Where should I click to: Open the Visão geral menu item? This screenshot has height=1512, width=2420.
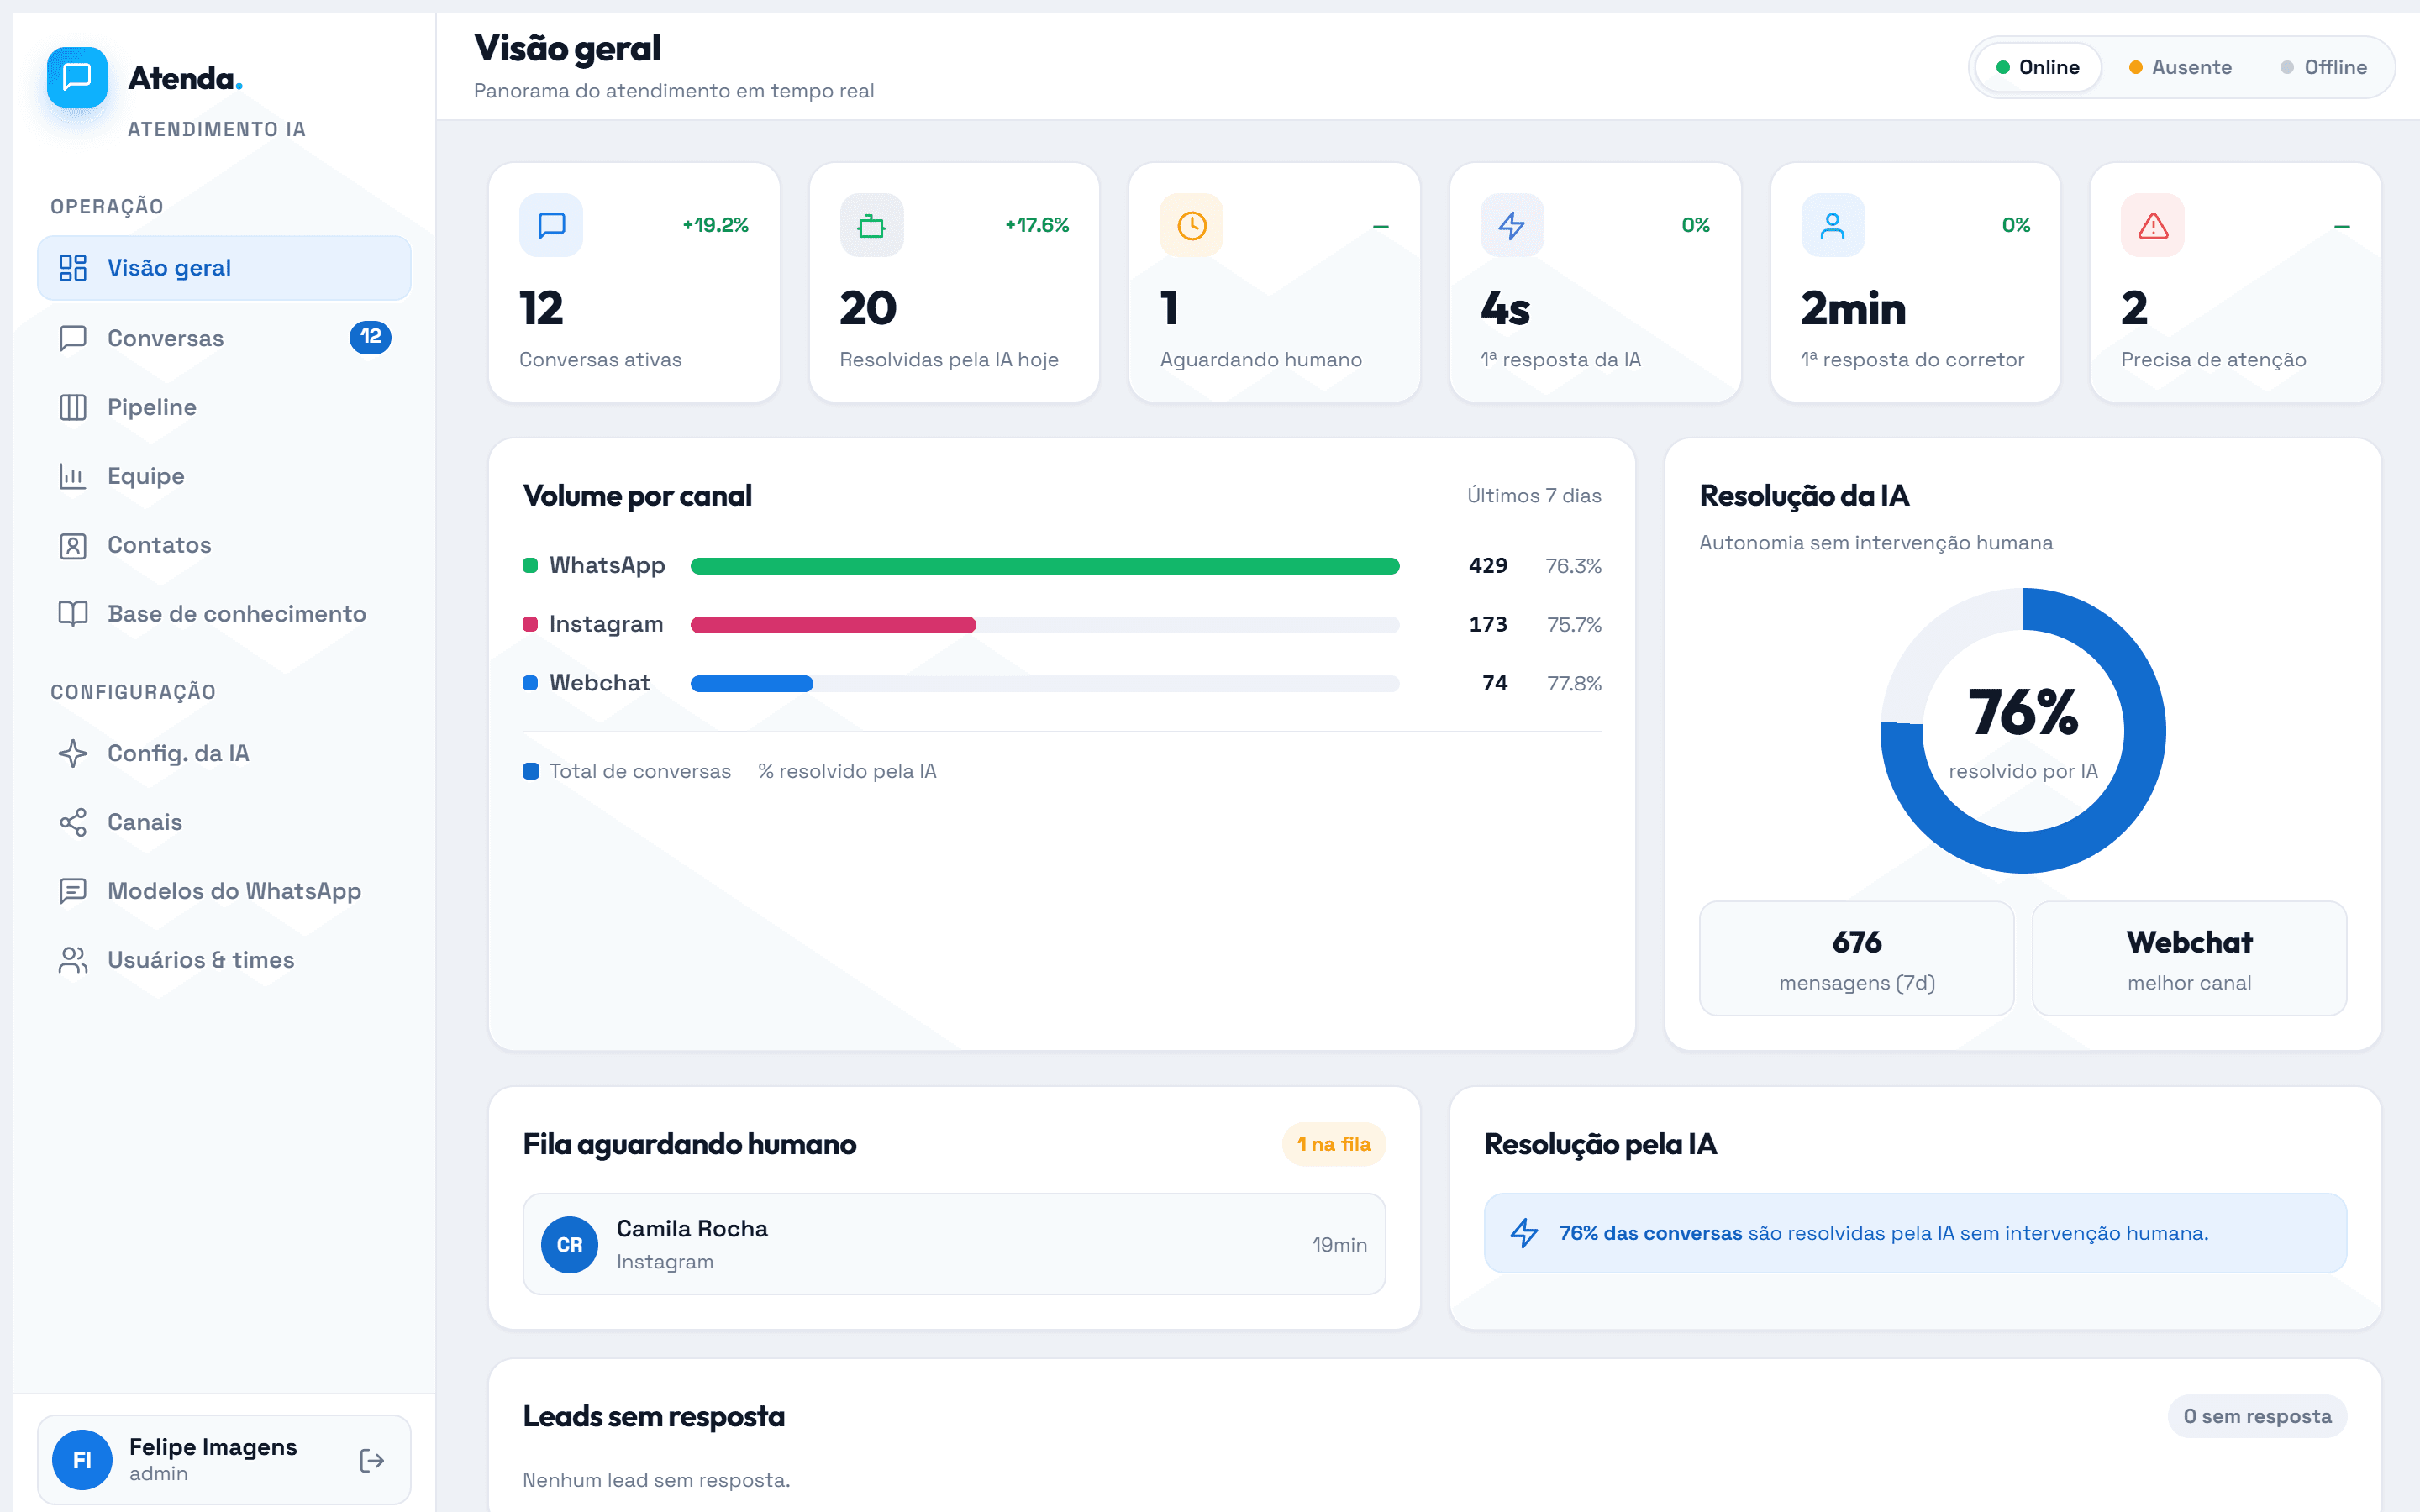(x=224, y=268)
